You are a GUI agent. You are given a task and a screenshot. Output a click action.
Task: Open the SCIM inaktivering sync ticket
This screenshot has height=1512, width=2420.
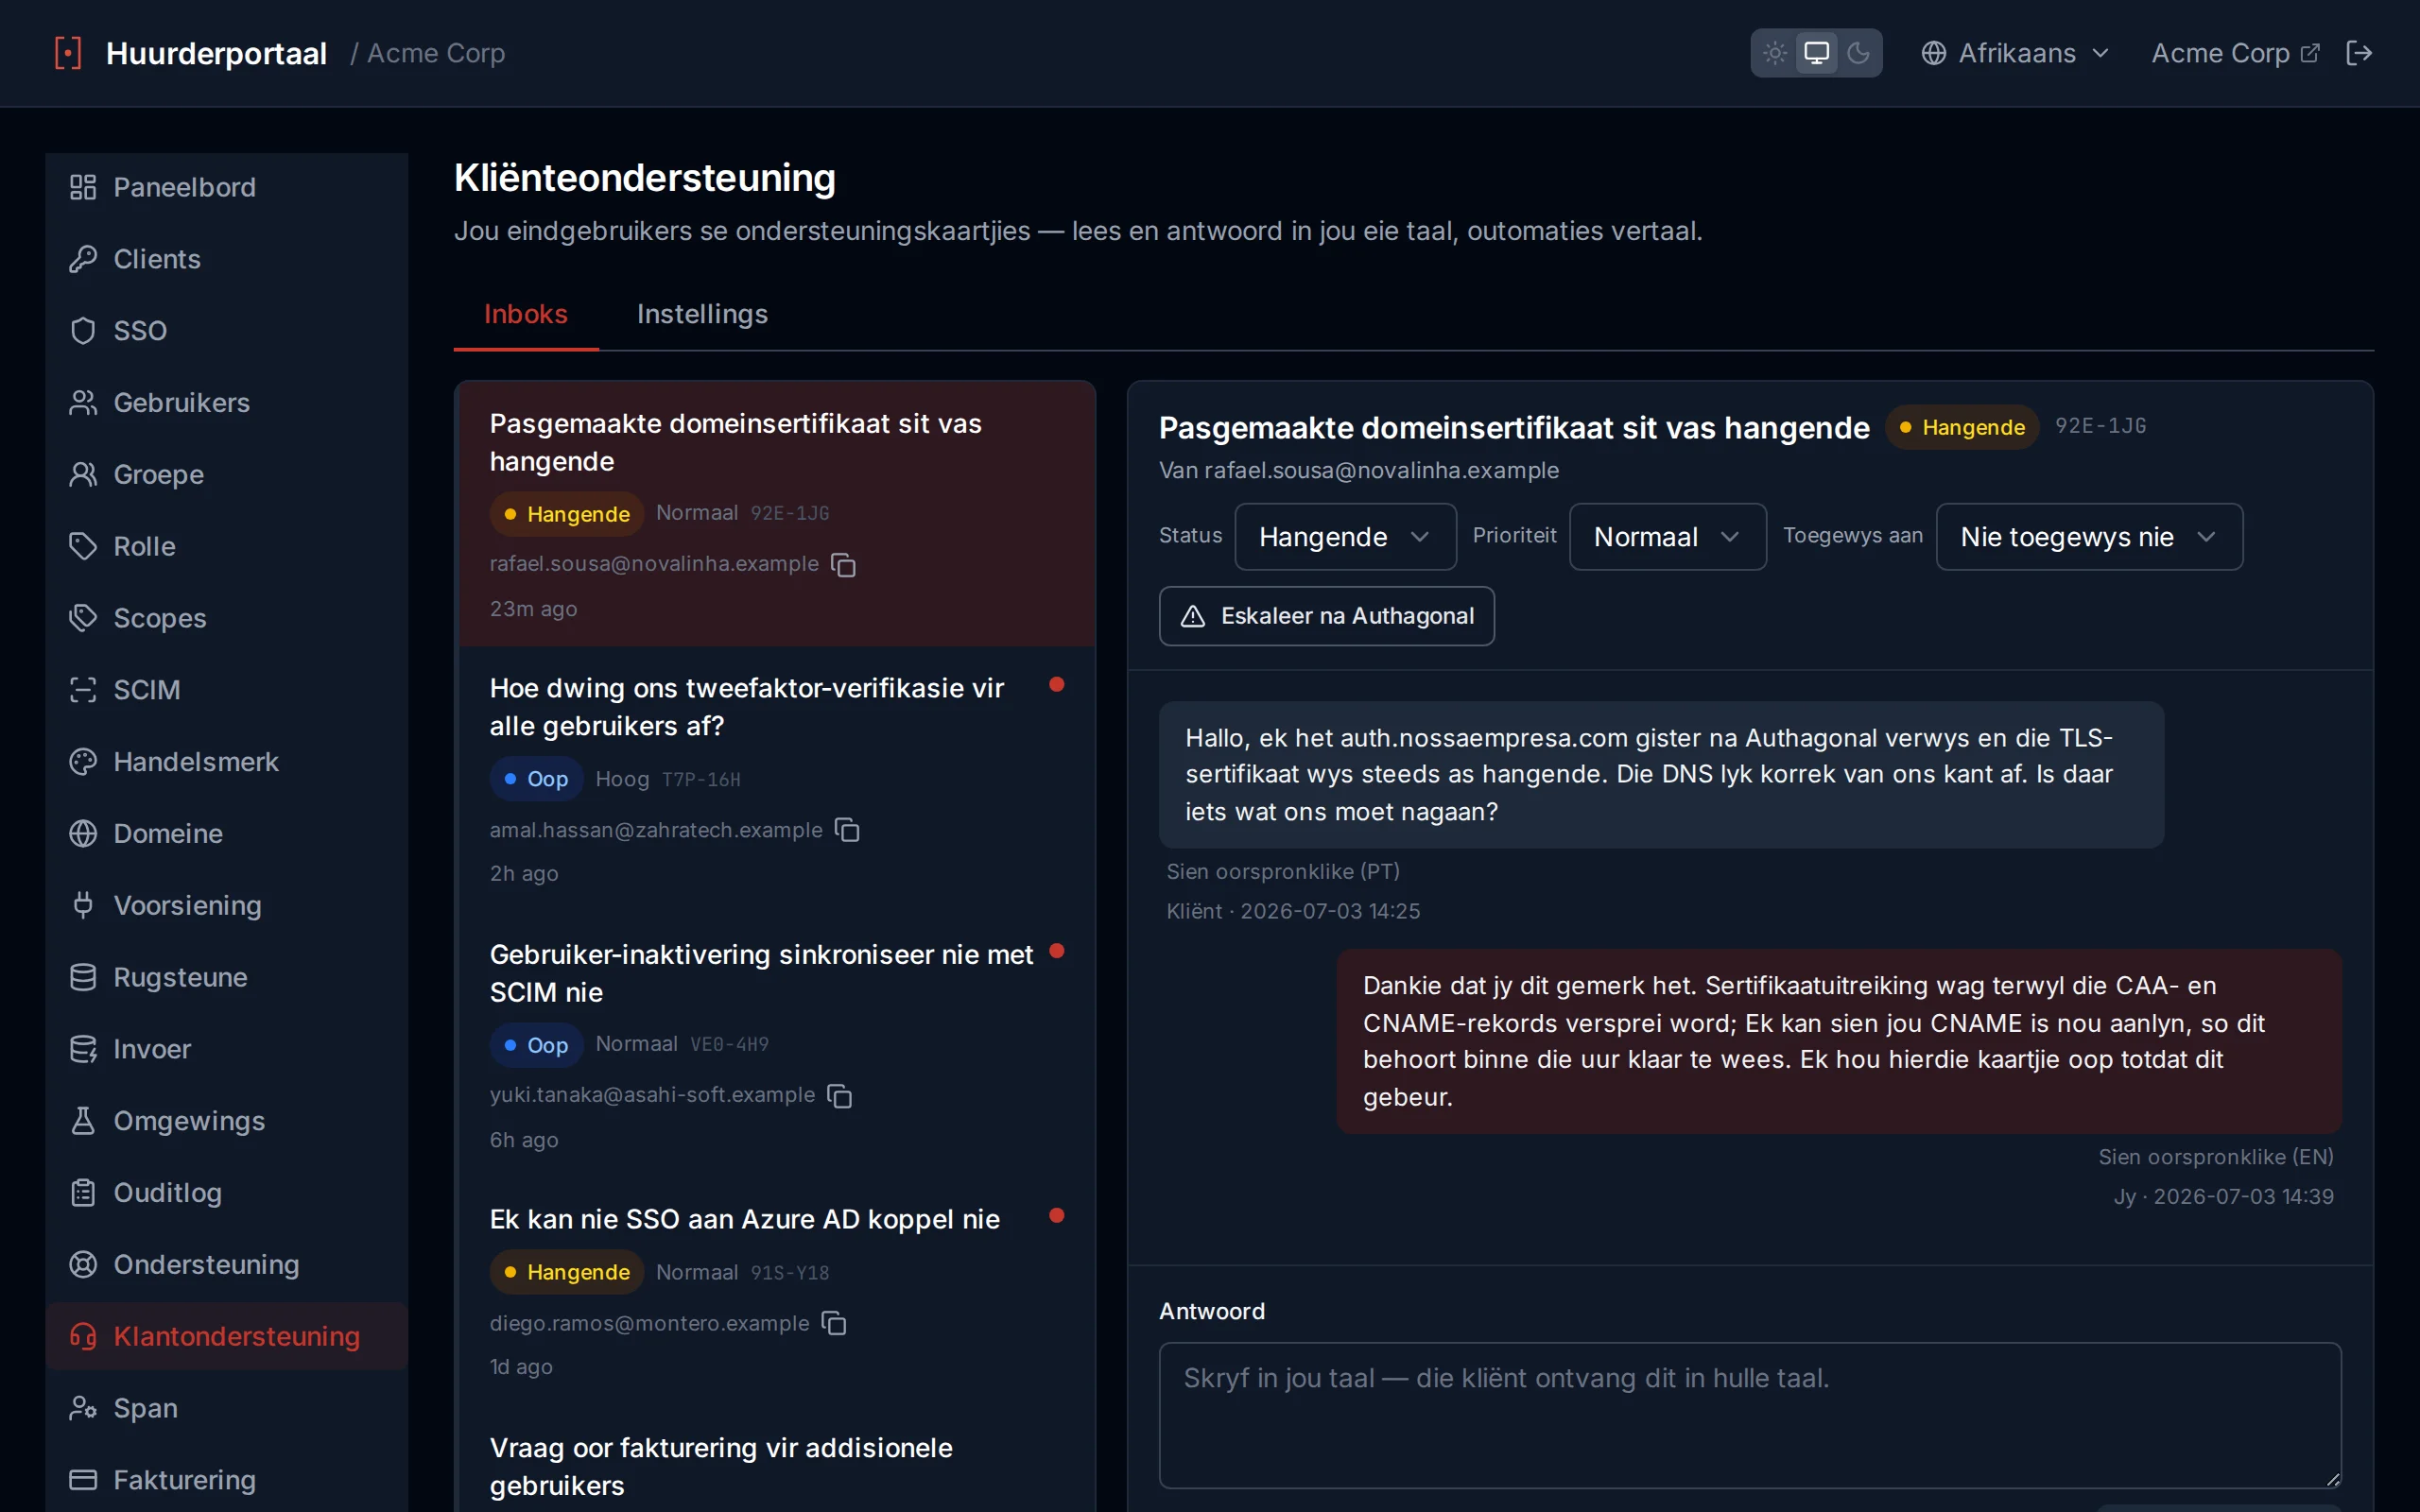[x=776, y=1045]
